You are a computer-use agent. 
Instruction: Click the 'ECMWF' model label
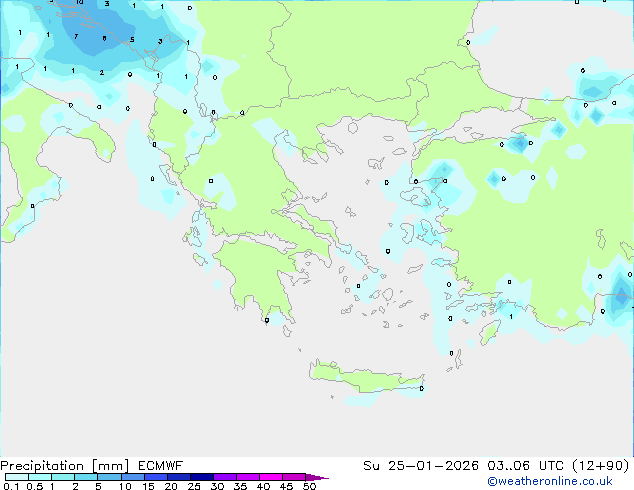pos(161,466)
